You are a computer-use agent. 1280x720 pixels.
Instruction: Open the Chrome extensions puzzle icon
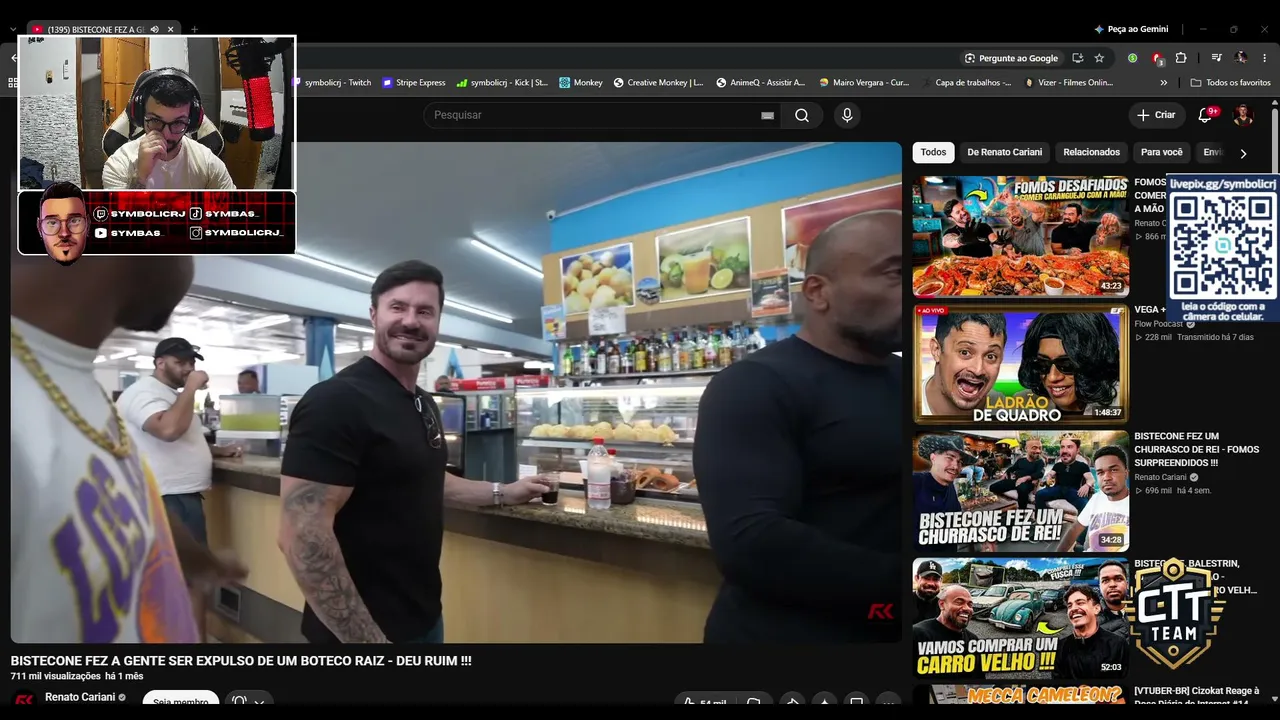(1180, 58)
